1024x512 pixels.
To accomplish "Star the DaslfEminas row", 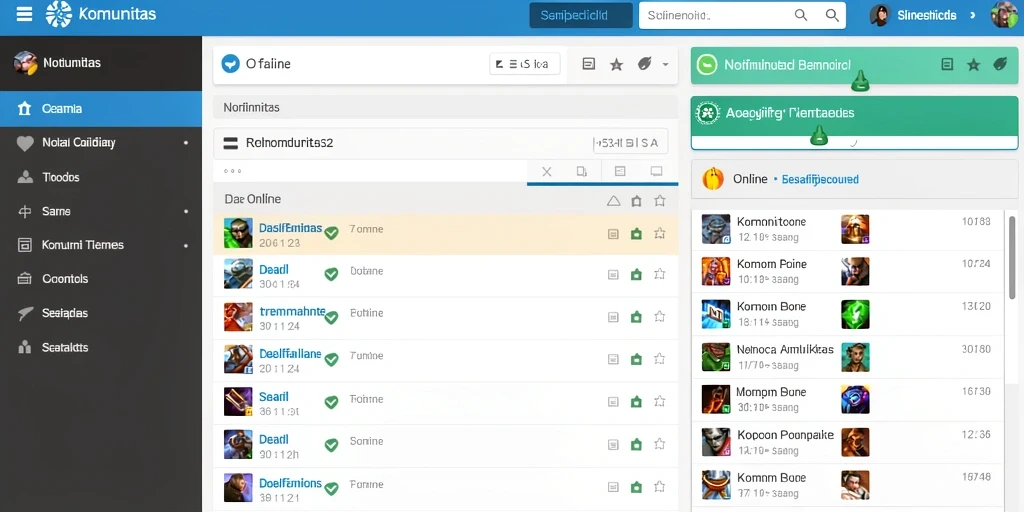I will click(x=660, y=233).
